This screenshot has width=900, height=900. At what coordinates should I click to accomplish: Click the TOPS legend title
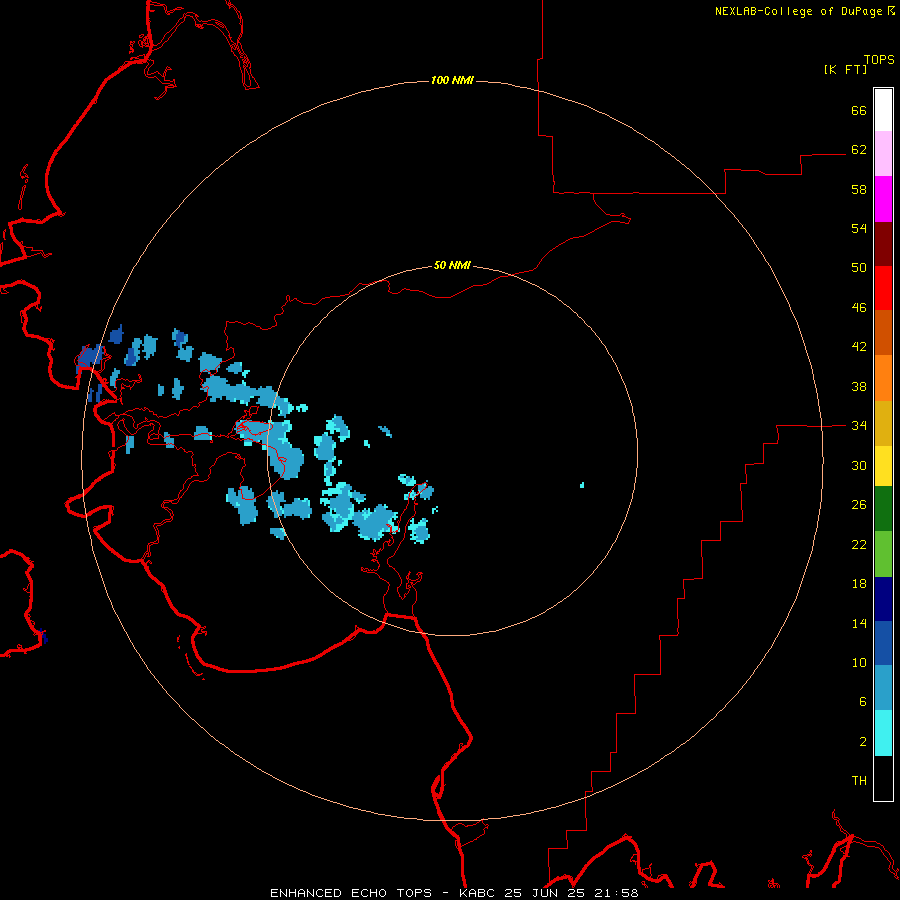point(879,59)
